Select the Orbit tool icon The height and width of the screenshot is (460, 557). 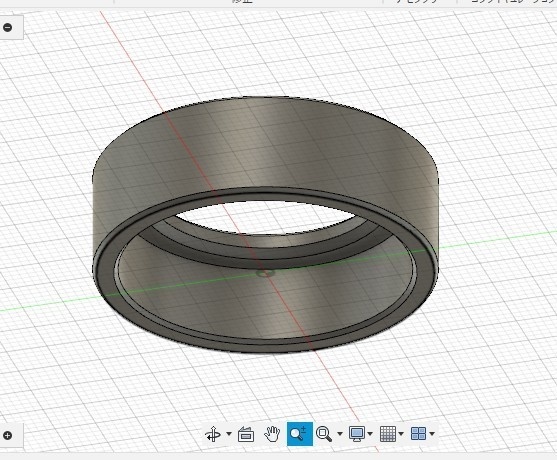point(213,434)
